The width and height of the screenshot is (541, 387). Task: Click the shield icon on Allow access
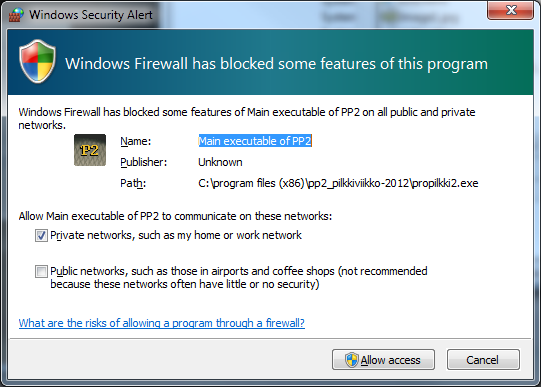coord(352,360)
